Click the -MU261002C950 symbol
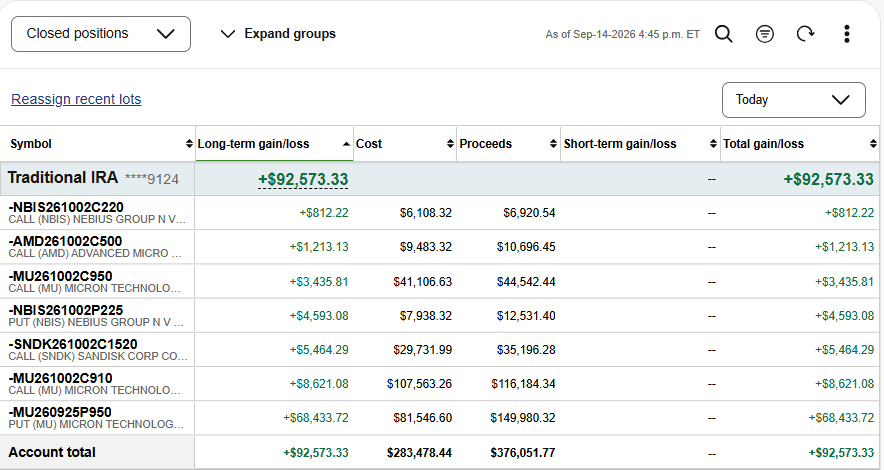Screen dimensions: 884x470 click(x=60, y=276)
